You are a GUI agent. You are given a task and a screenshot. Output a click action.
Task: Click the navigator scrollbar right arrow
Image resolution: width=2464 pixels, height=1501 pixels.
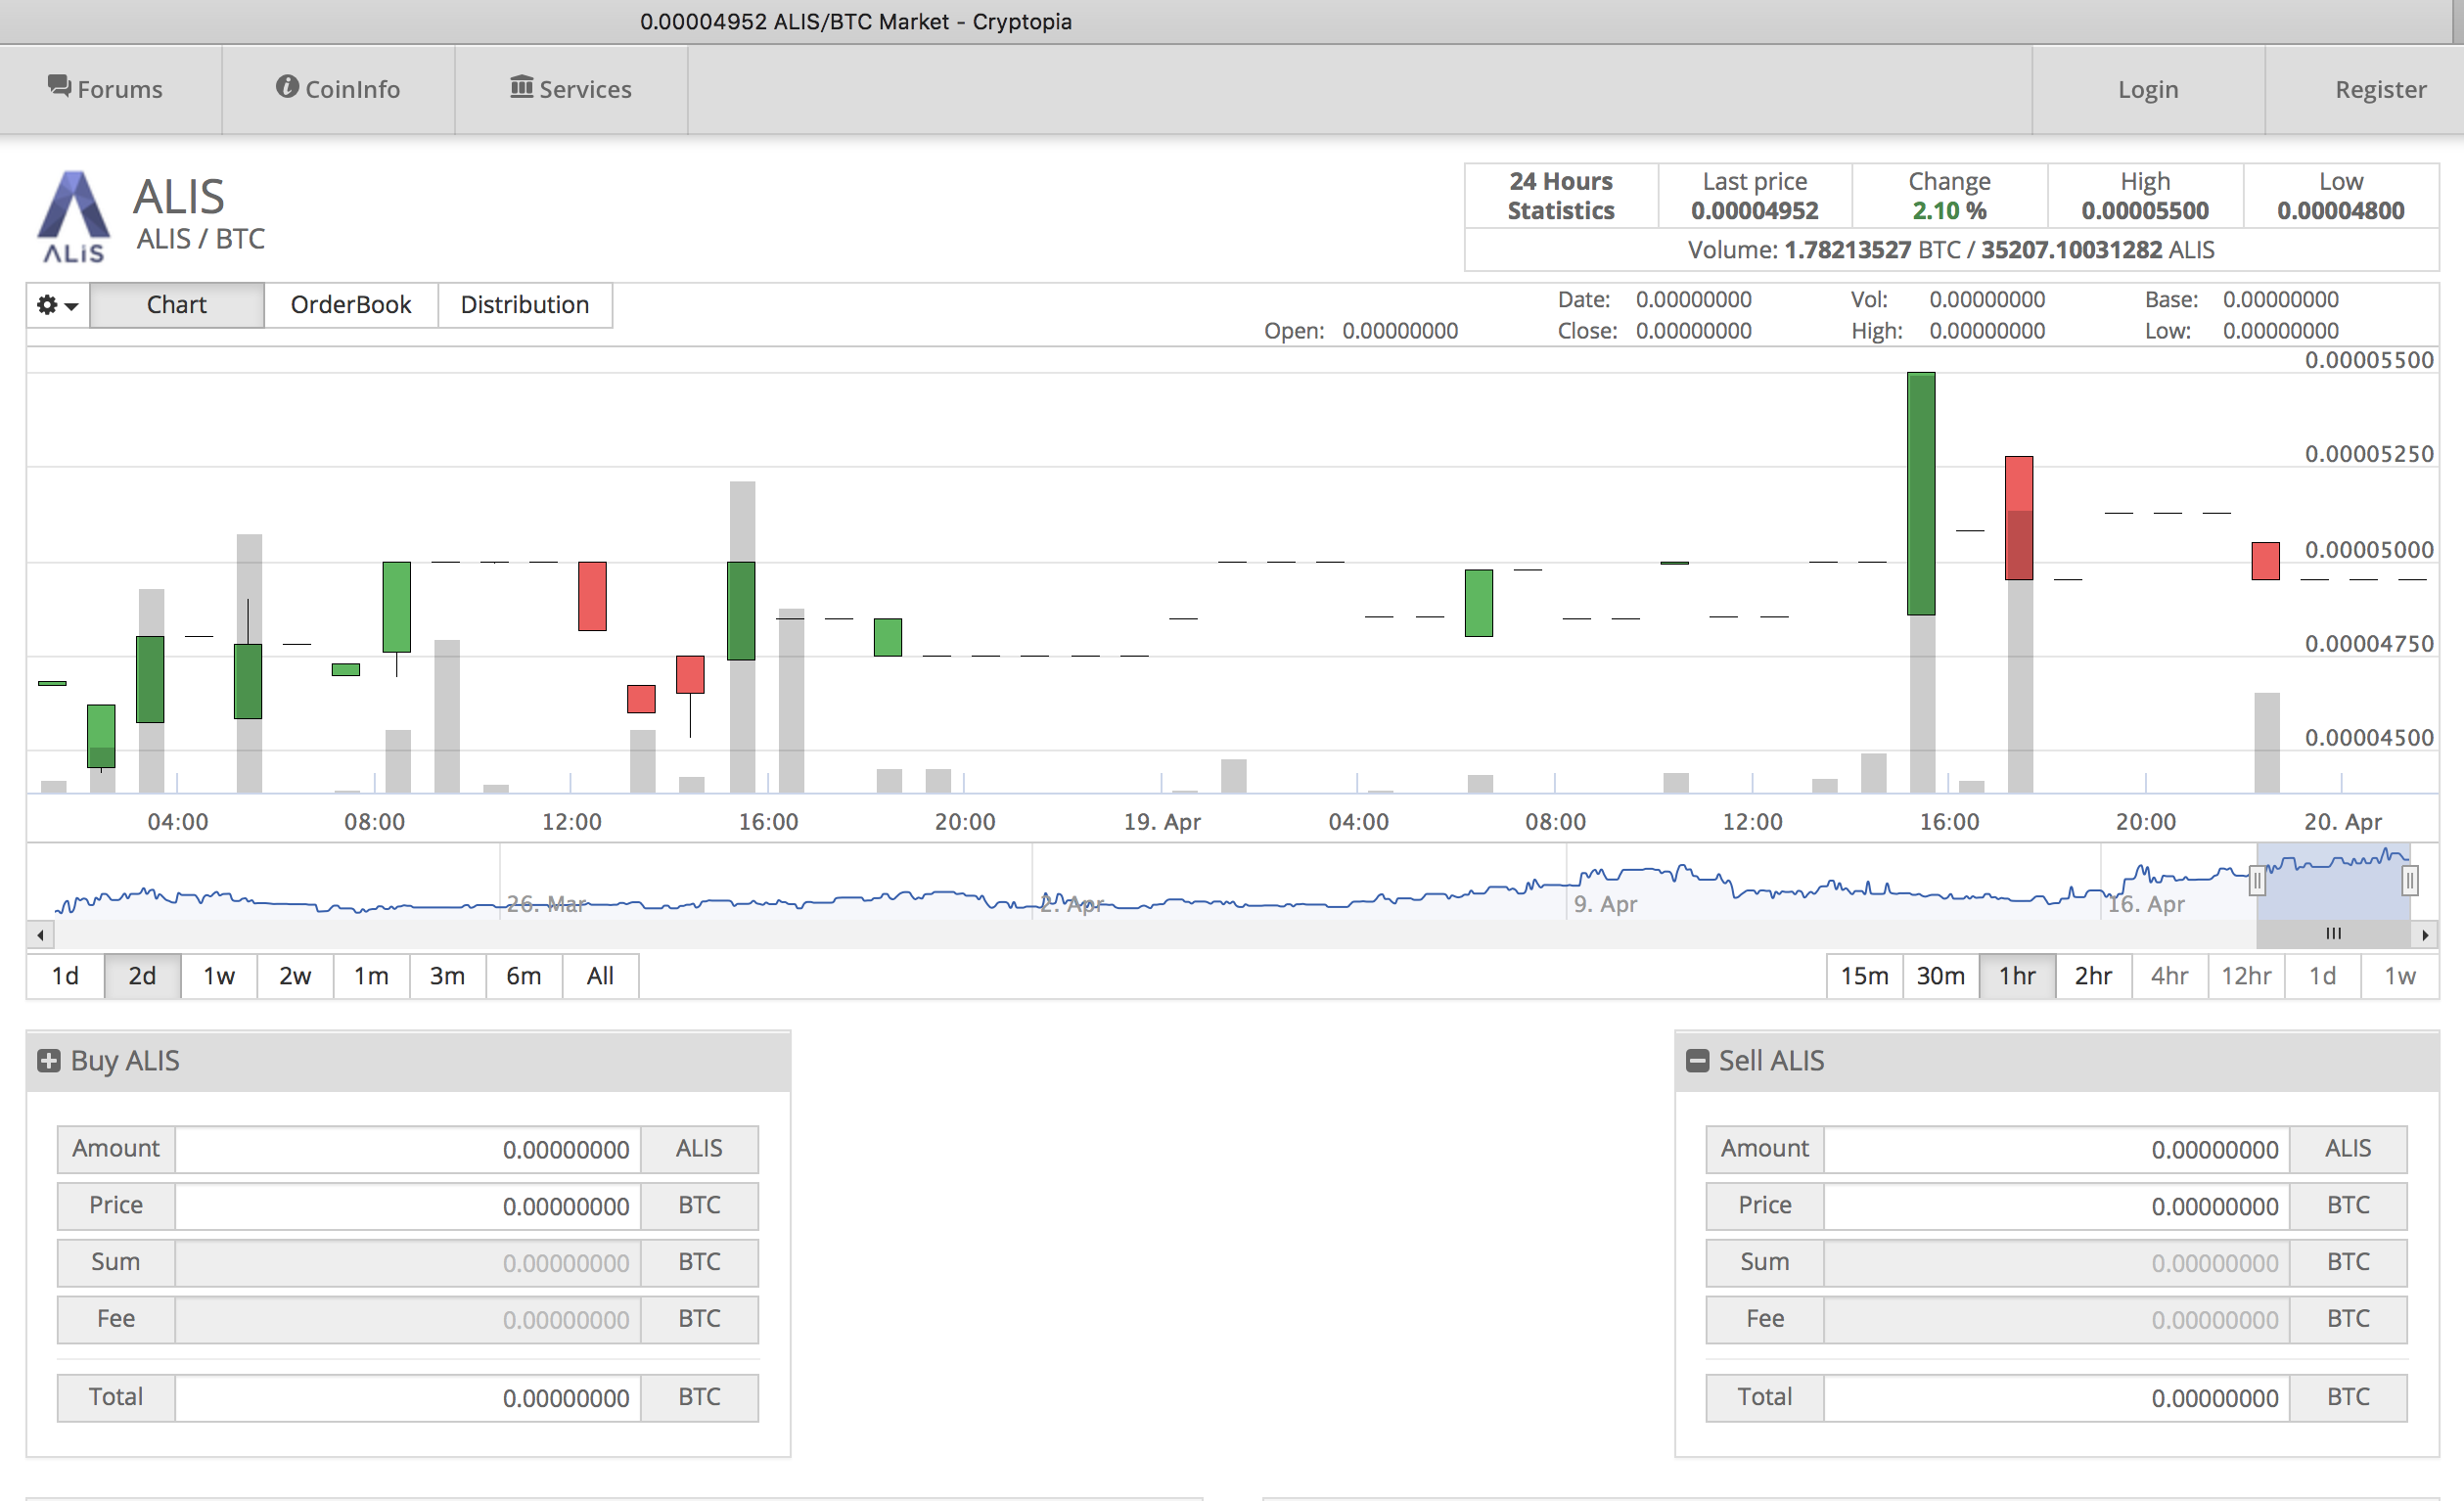2425,935
